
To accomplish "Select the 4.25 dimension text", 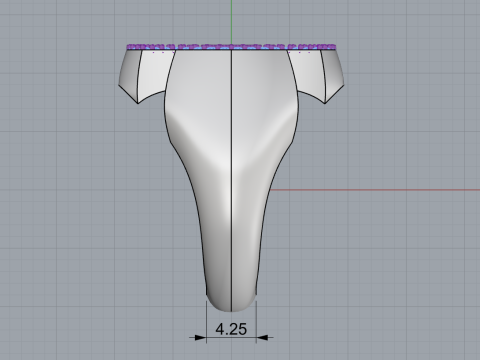I will pos(231,329).
